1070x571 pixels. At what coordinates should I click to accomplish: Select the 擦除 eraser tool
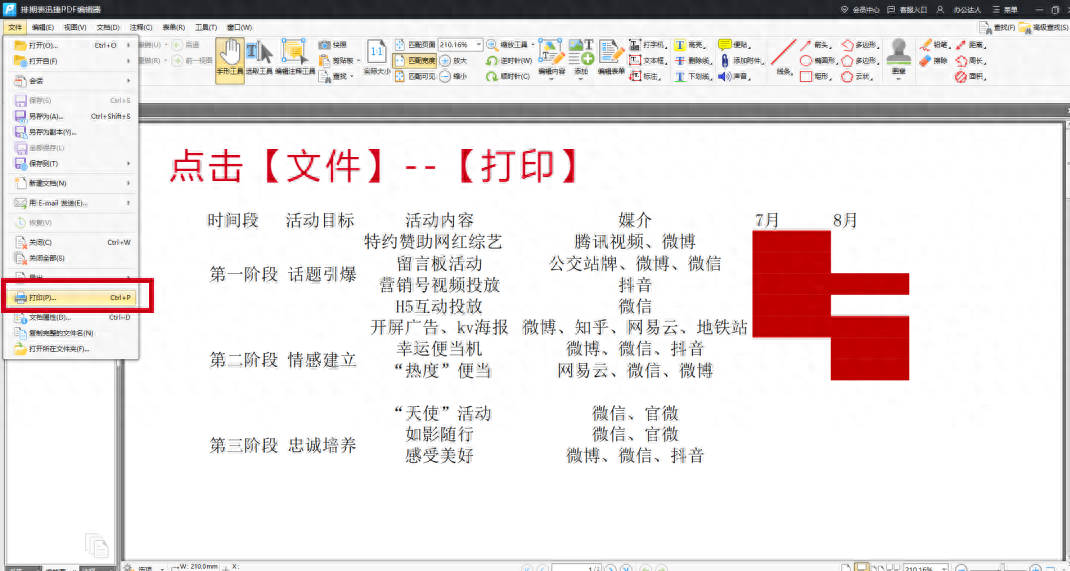click(x=935, y=60)
